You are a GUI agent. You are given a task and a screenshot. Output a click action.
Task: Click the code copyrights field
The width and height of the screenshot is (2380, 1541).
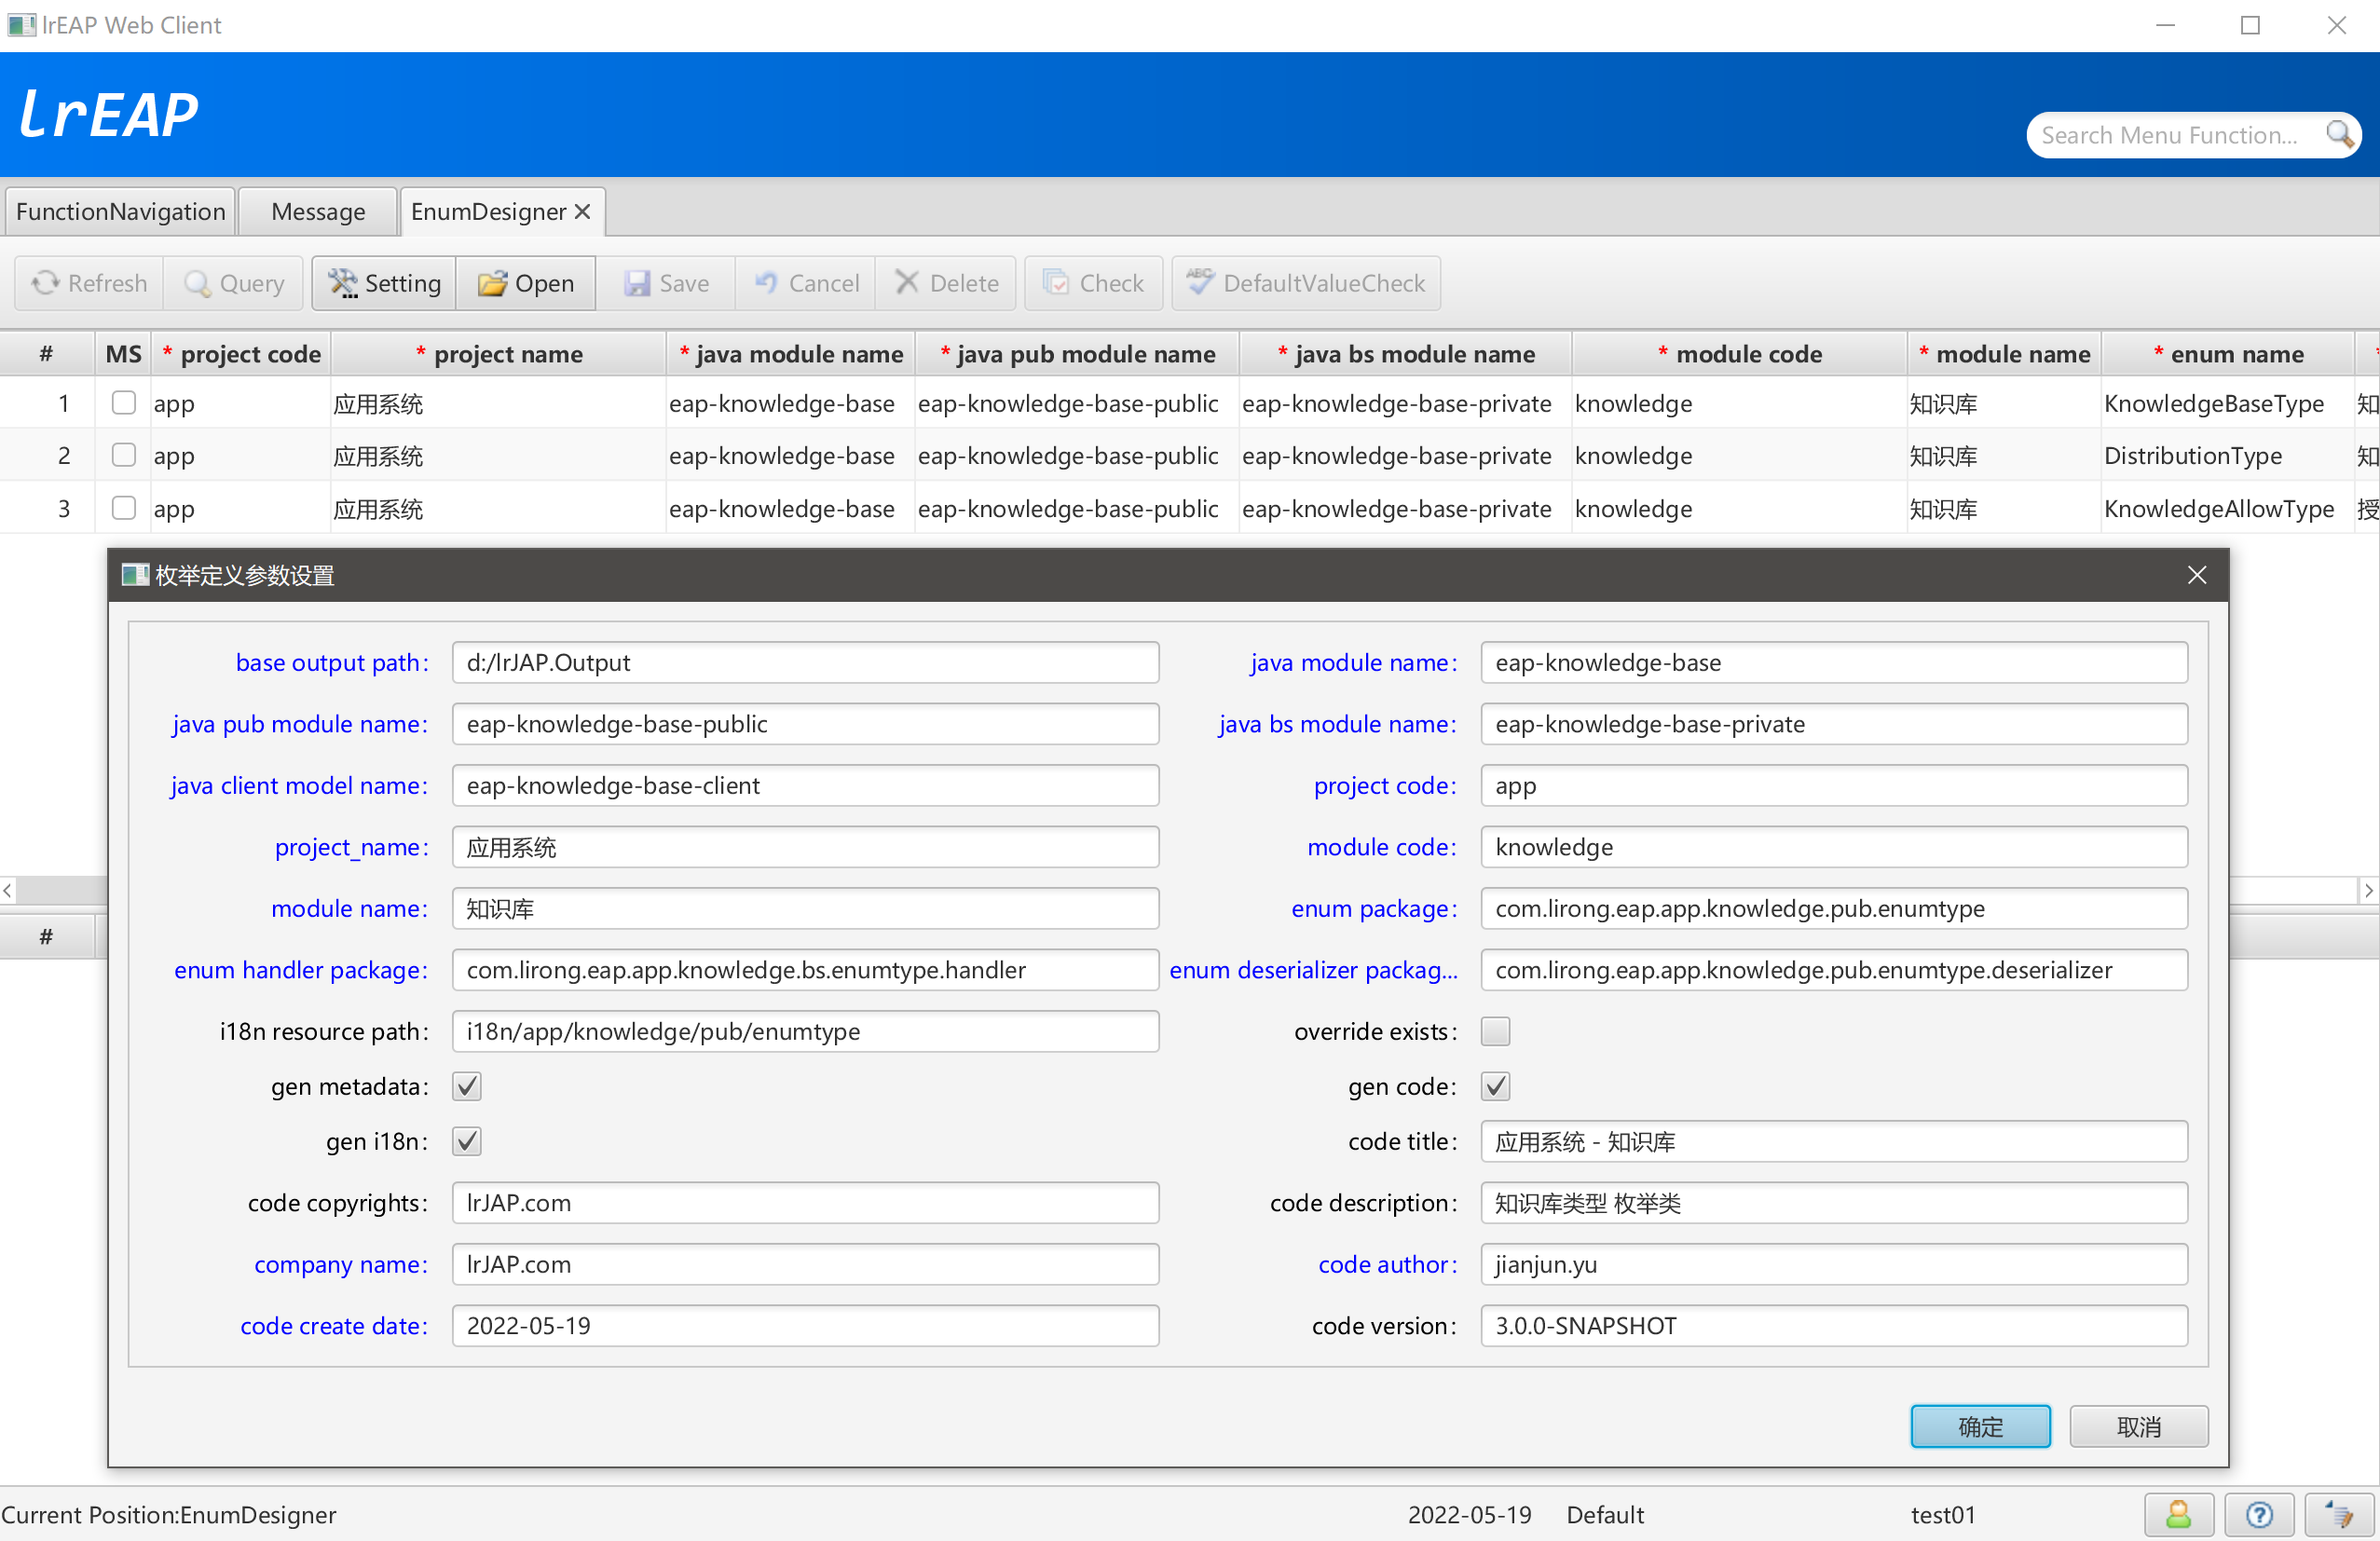[x=805, y=1203]
